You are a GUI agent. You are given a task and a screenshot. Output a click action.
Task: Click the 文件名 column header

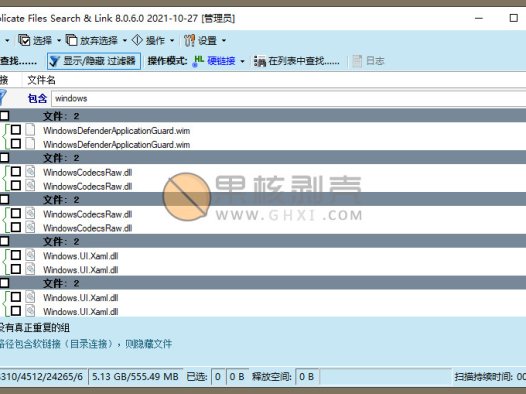click(x=41, y=80)
